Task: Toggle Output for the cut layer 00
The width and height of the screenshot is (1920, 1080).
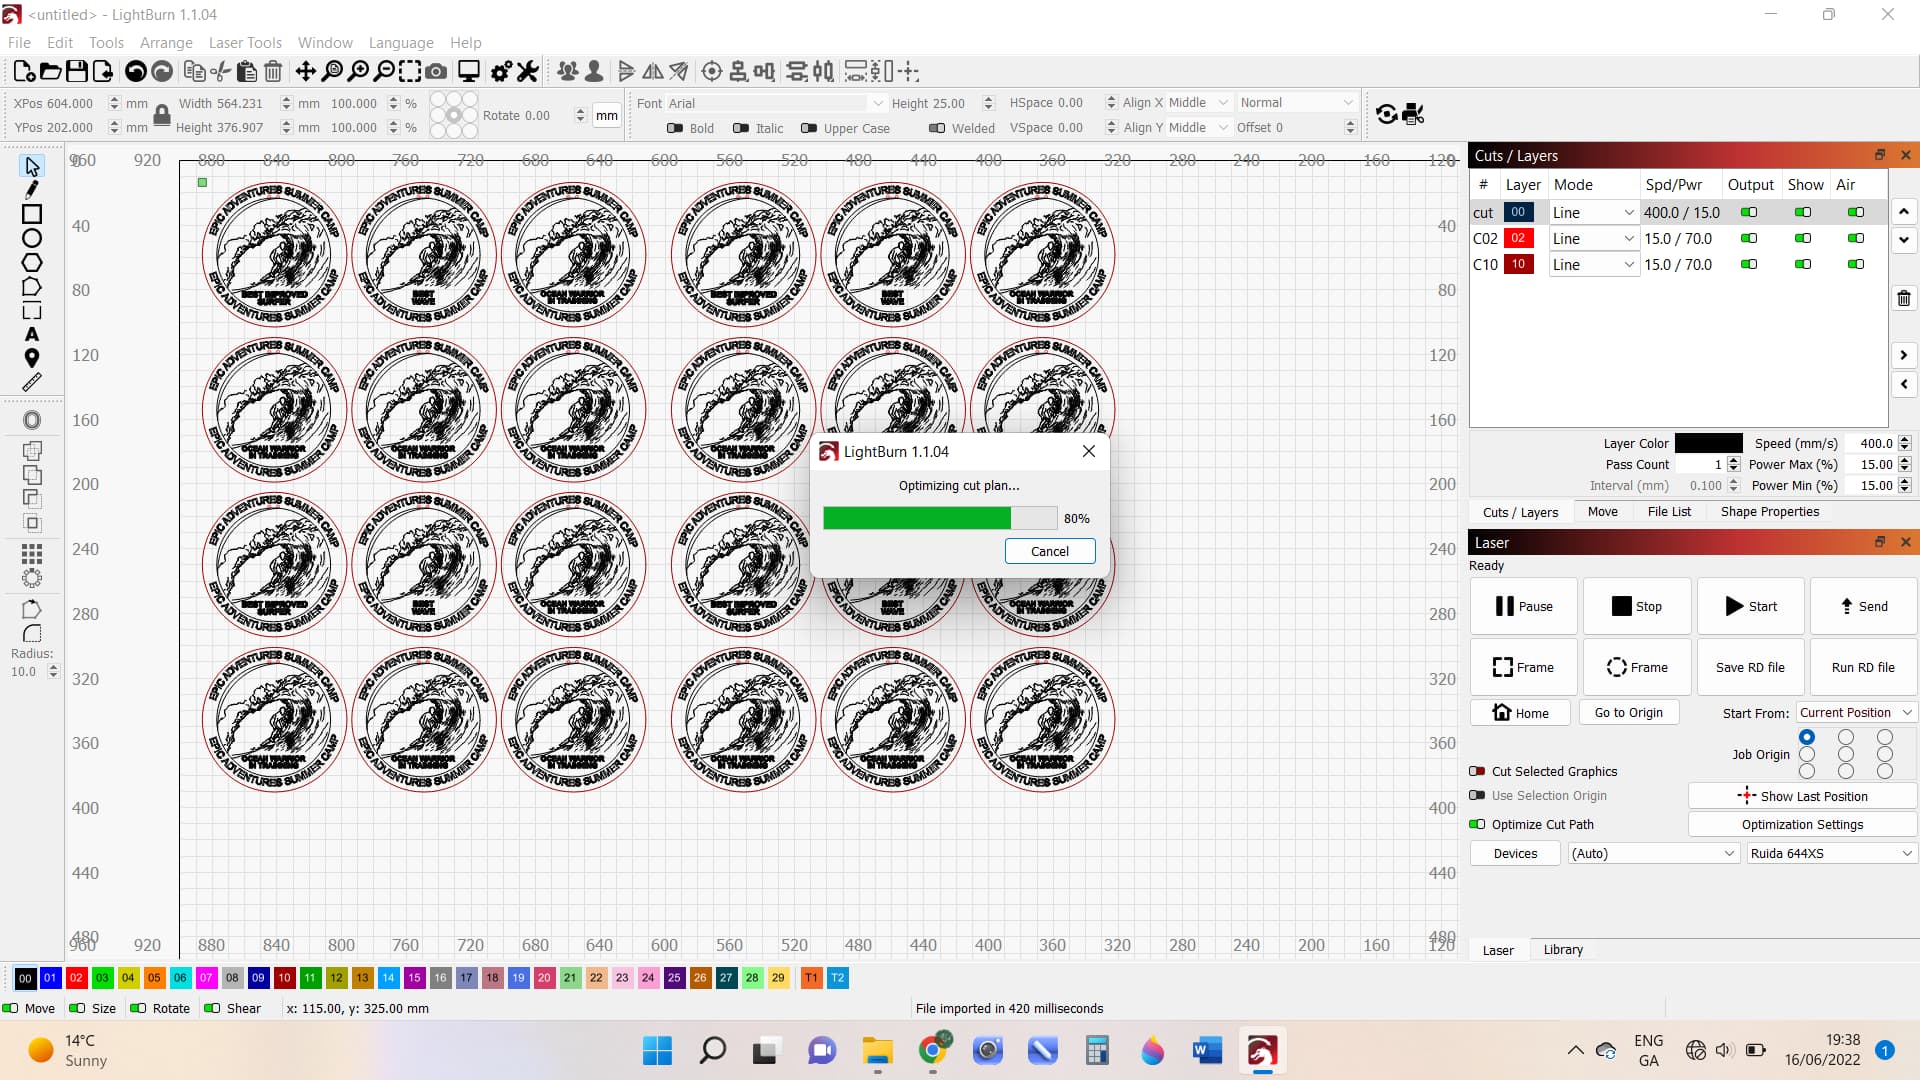Action: coord(1749,212)
